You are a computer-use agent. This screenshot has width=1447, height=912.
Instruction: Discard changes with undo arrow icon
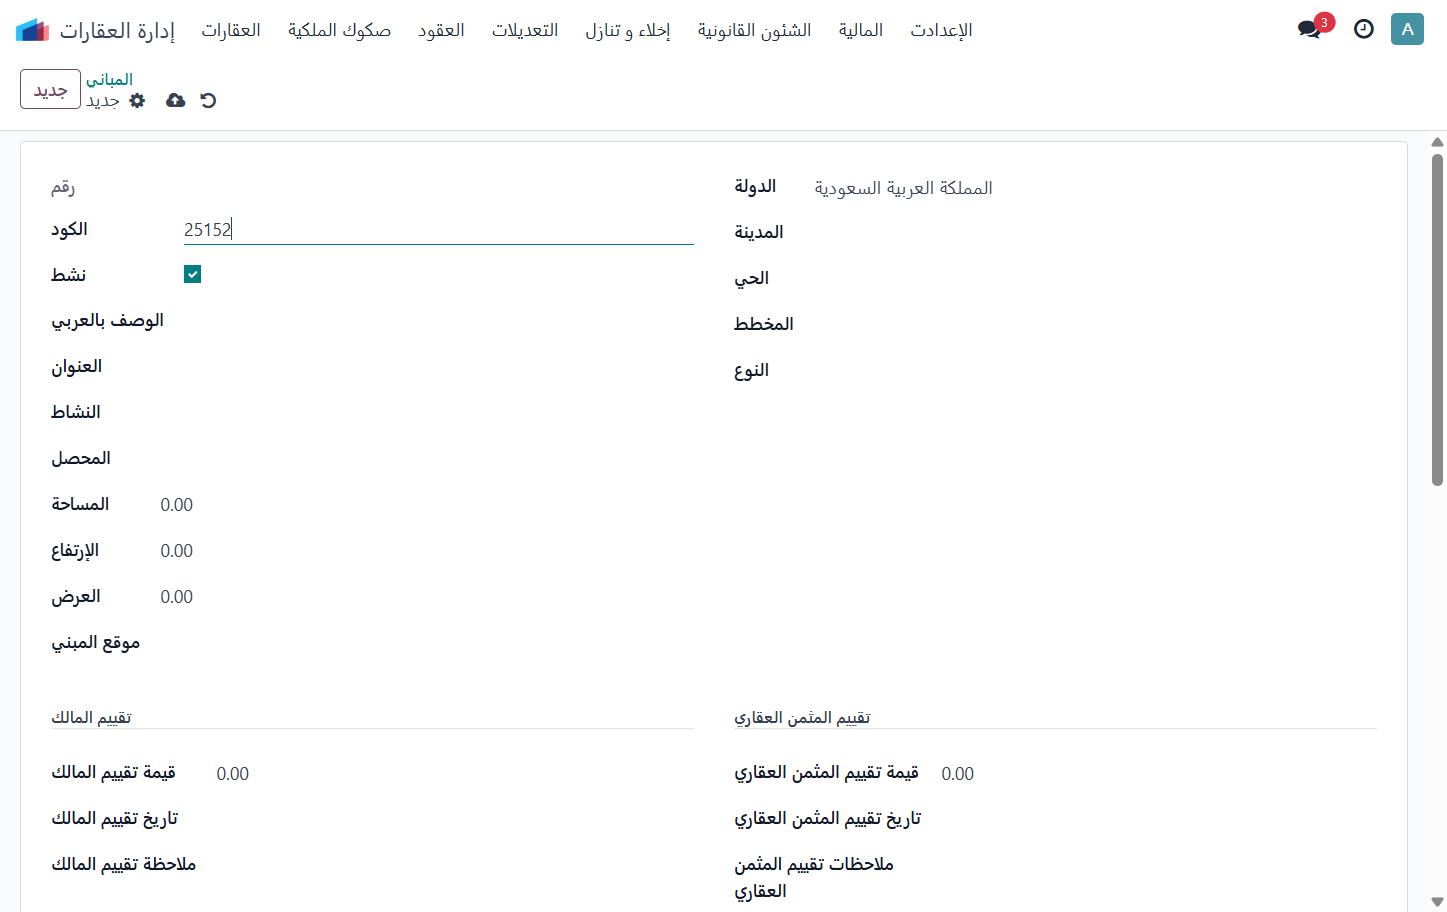(x=208, y=100)
